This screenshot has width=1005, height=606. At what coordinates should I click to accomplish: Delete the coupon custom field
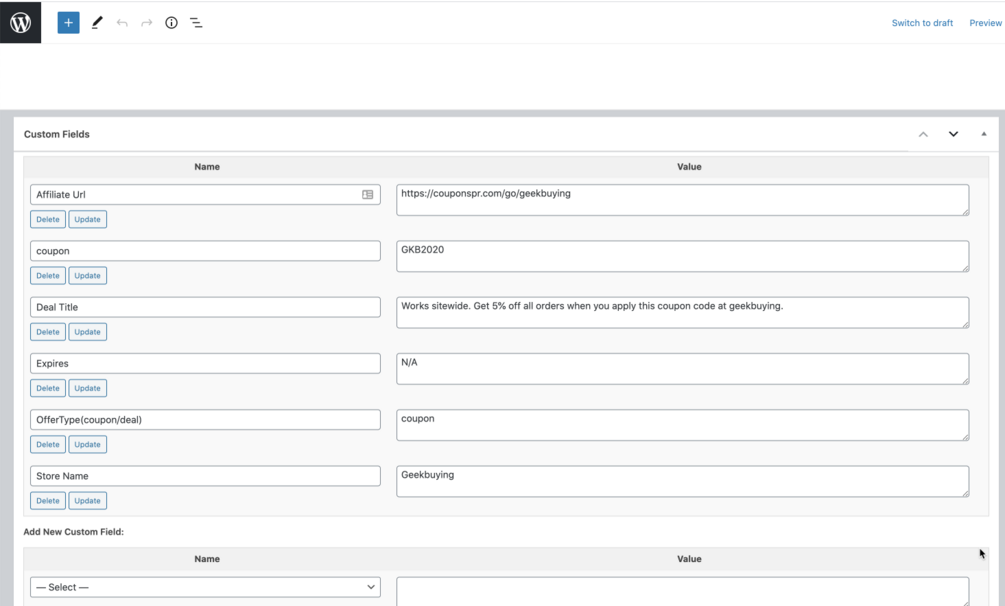coord(48,276)
